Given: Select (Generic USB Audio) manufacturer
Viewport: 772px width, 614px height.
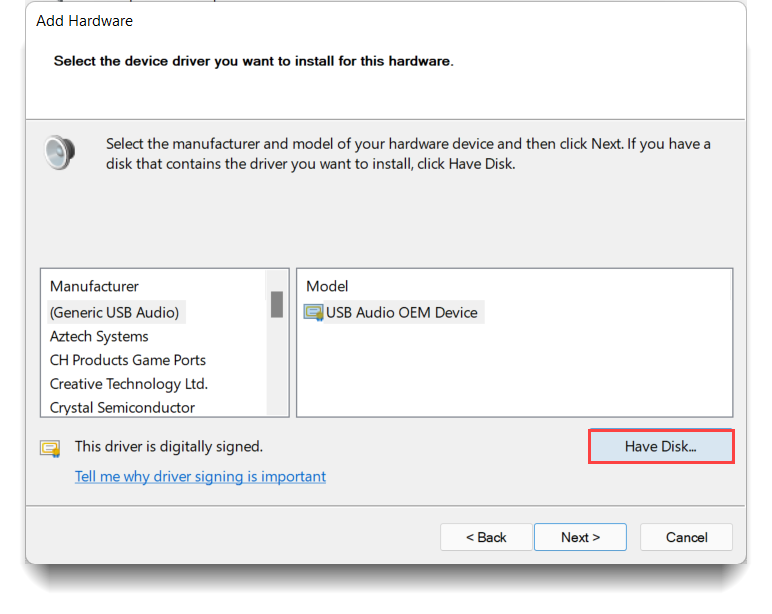Looking at the screenshot, I should 115,313.
